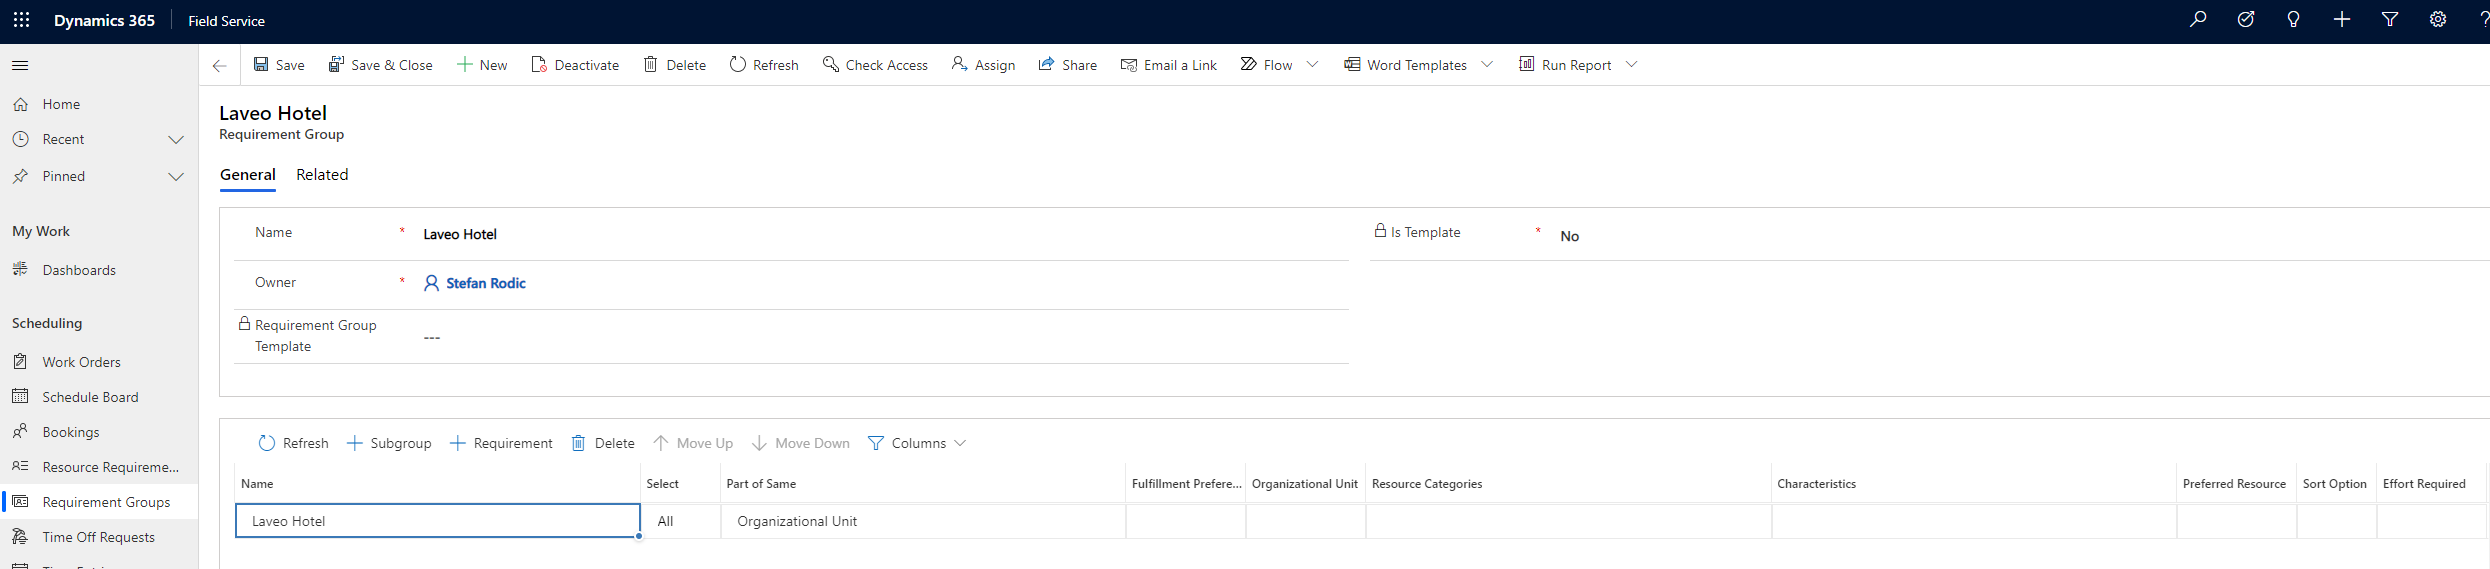
Task: Delete the record from command bar
Action: coord(675,65)
